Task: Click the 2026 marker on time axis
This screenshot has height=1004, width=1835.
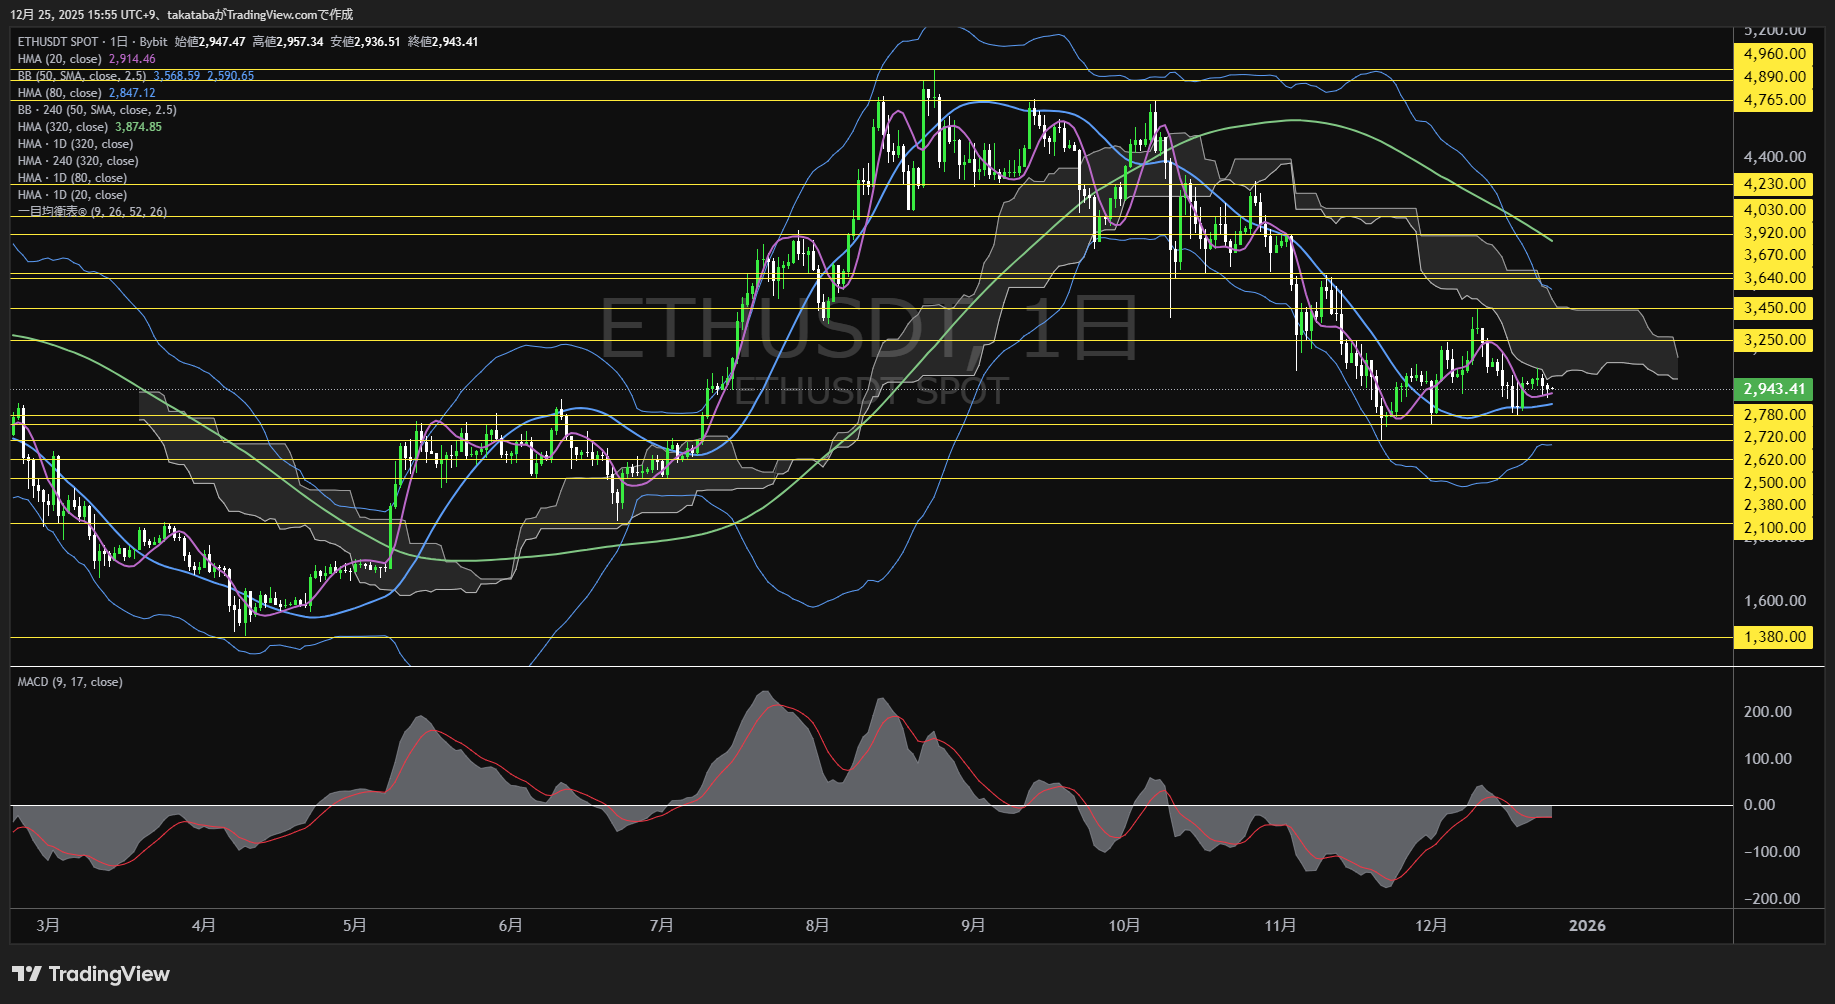Action: point(1587,925)
